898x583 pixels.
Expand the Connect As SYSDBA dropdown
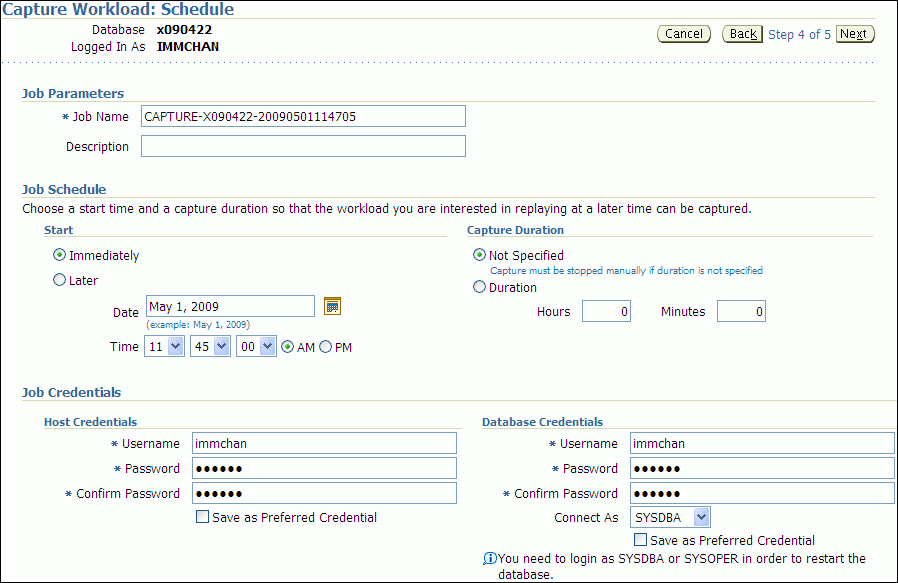(671, 517)
